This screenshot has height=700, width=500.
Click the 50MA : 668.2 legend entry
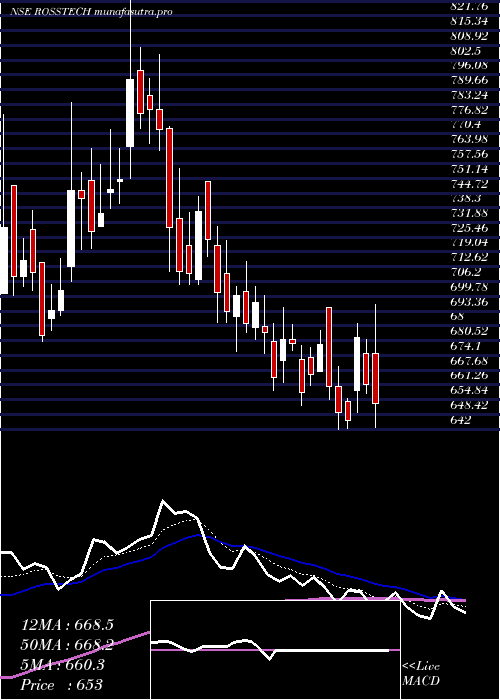coord(67,645)
